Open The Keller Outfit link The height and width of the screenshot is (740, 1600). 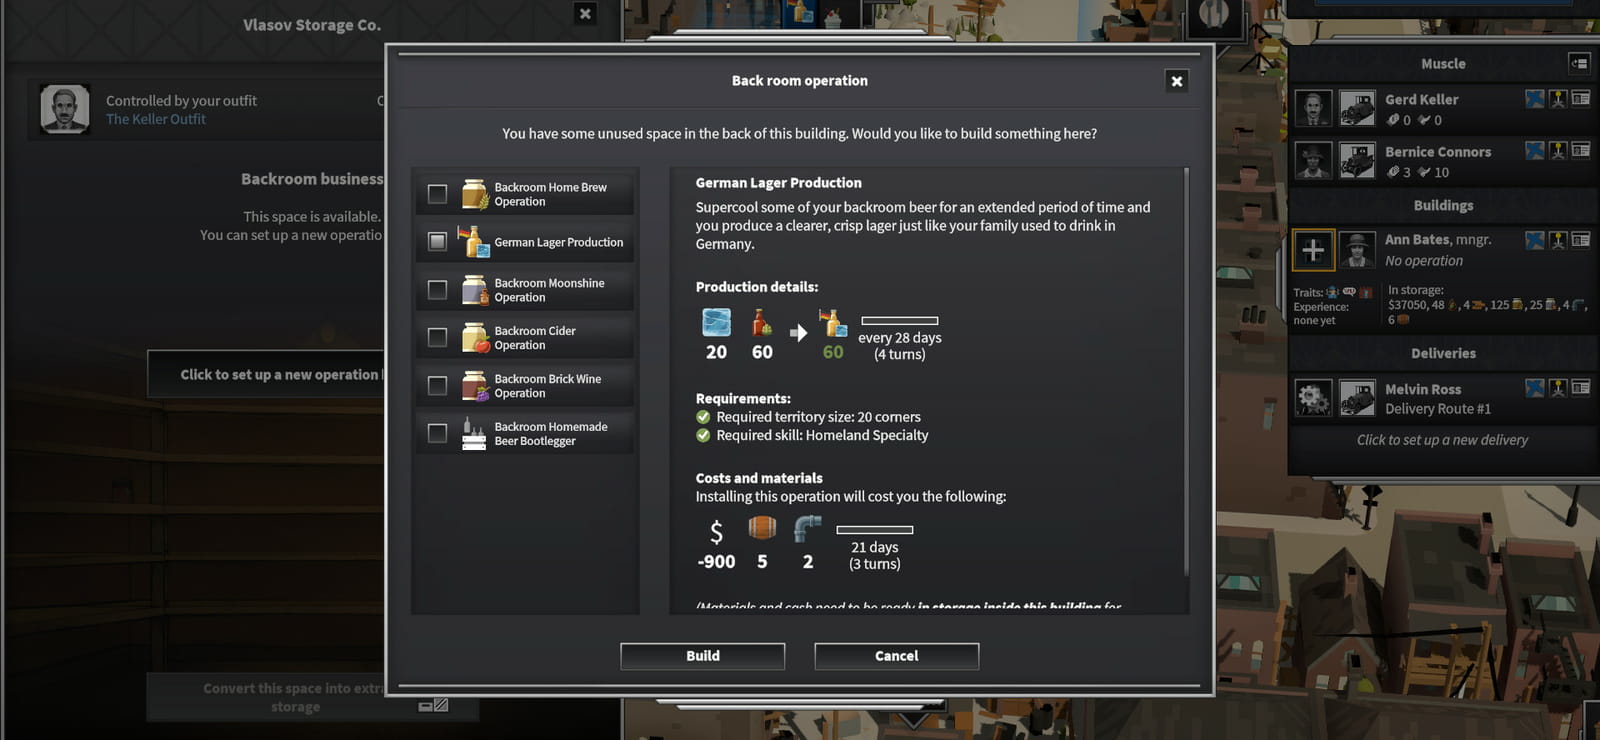tap(156, 119)
